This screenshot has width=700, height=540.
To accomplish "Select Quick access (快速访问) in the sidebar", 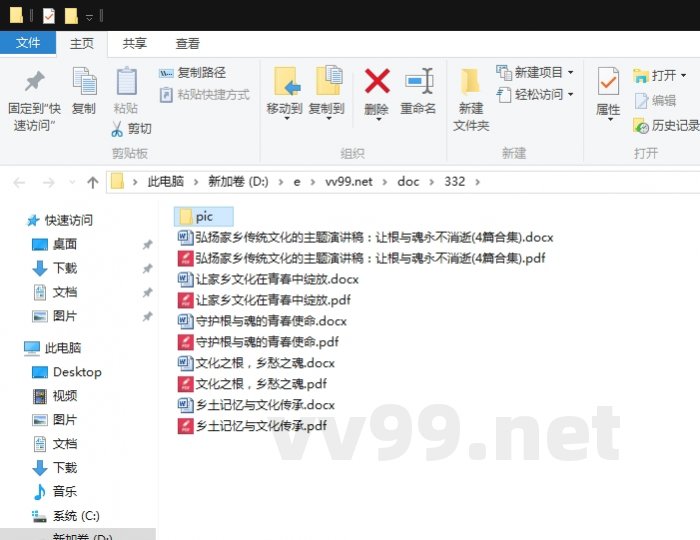I will tap(59, 220).
